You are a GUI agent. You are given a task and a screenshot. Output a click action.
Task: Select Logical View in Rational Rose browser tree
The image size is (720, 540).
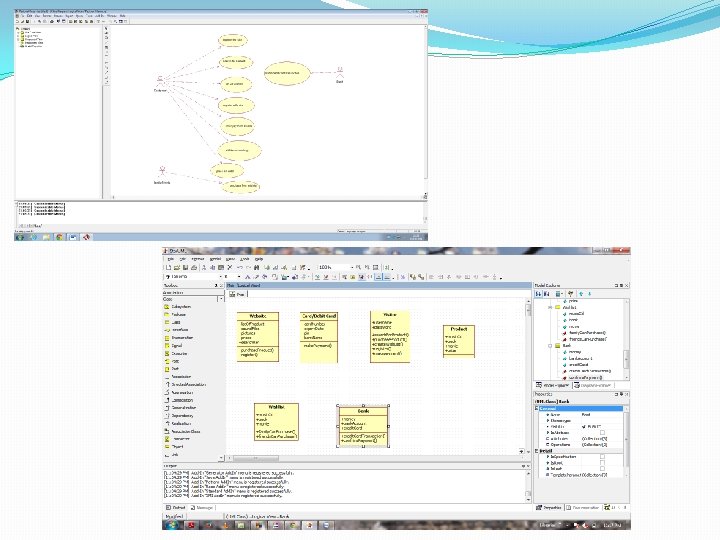(30, 36)
